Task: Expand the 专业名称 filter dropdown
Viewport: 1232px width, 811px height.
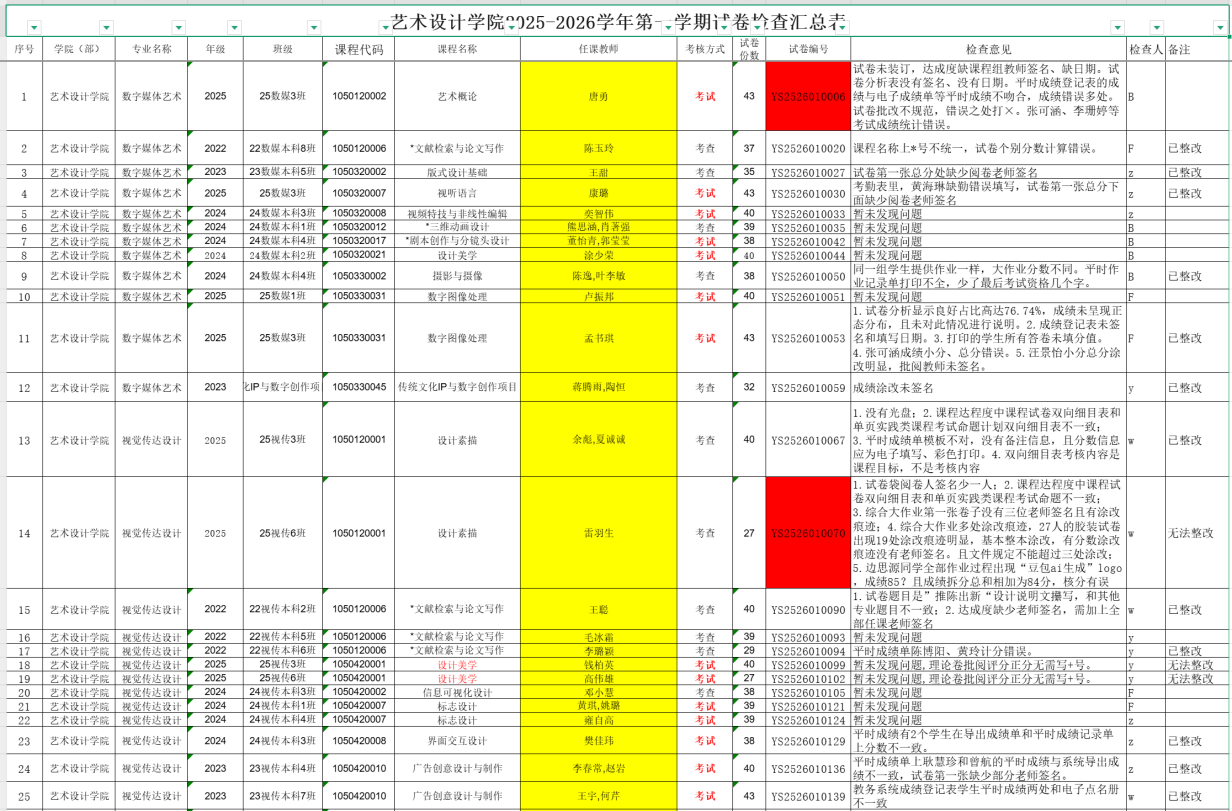Action: (180, 28)
